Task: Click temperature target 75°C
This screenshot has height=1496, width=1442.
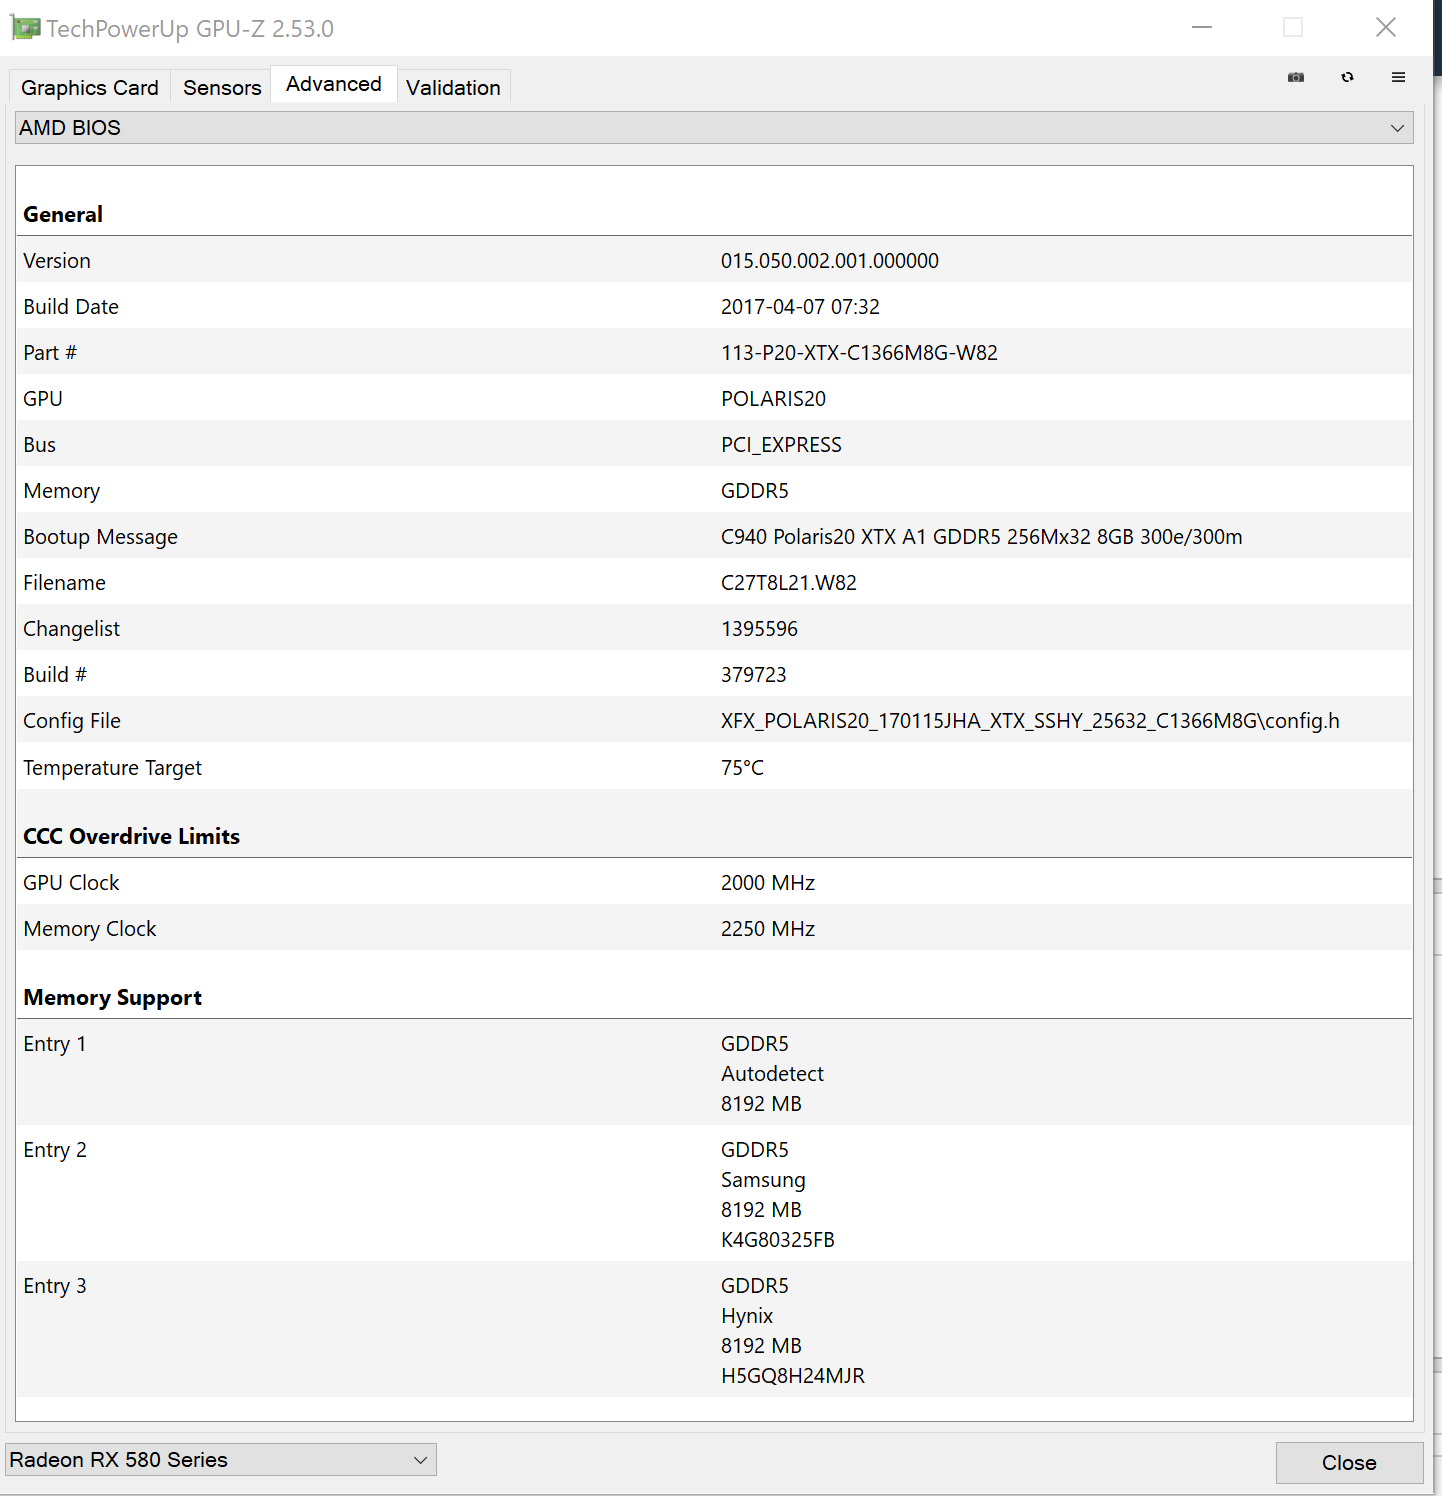Action: pos(742,768)
